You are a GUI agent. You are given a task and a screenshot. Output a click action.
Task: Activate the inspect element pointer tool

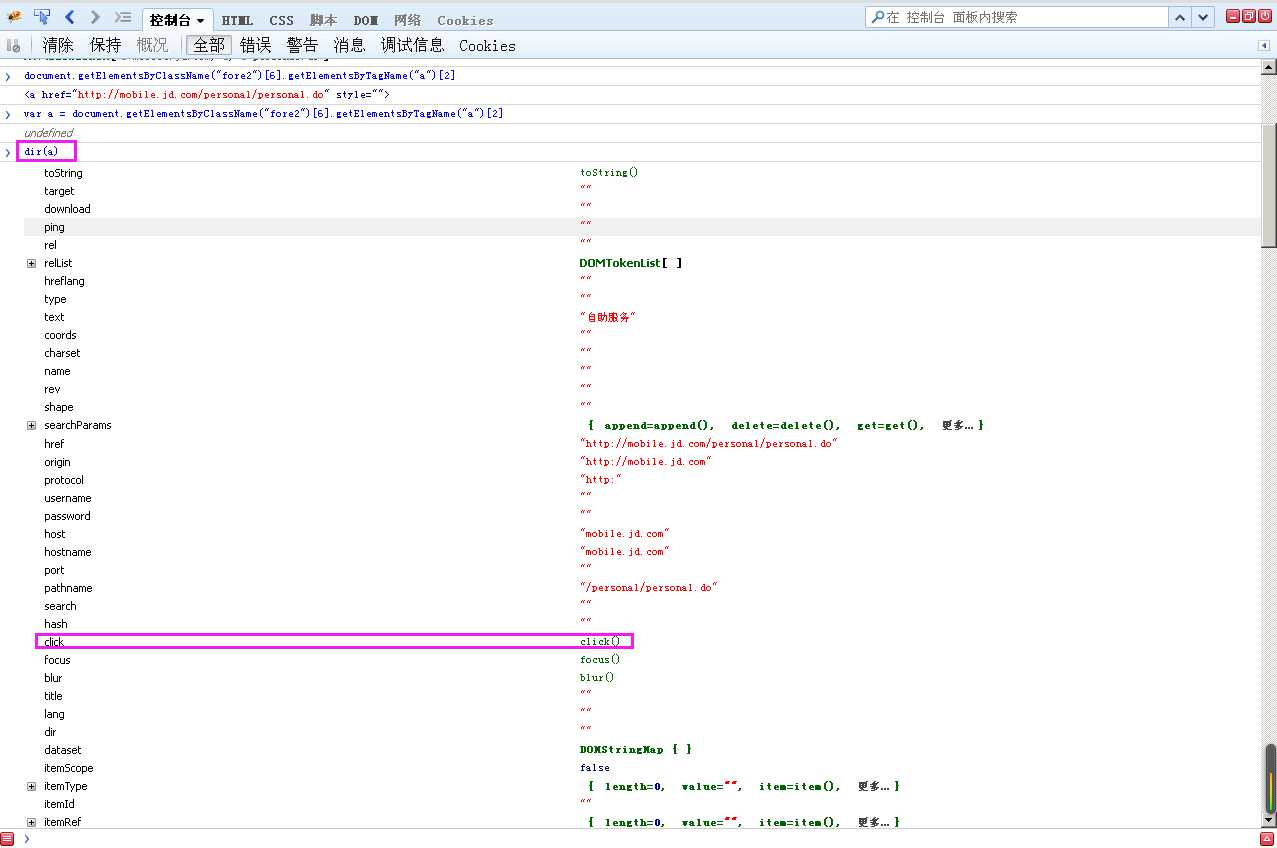[x=42, y=17]
